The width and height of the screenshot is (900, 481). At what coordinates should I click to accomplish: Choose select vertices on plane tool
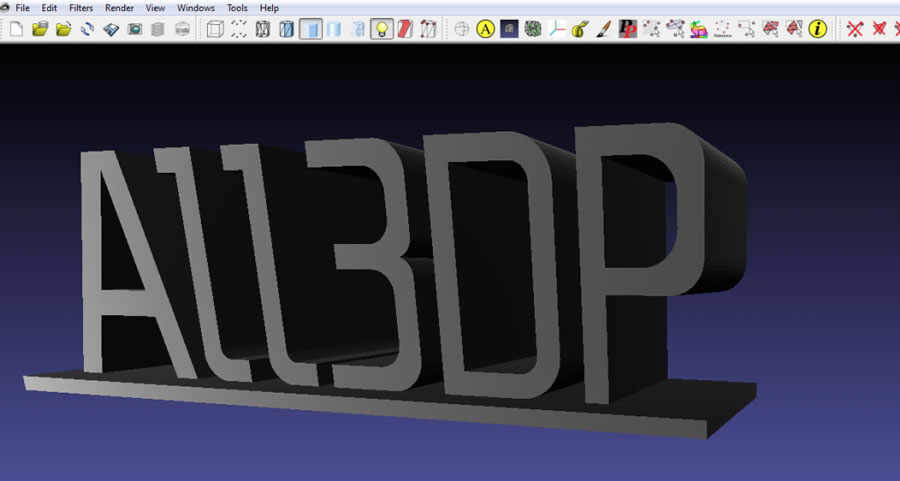675,29
